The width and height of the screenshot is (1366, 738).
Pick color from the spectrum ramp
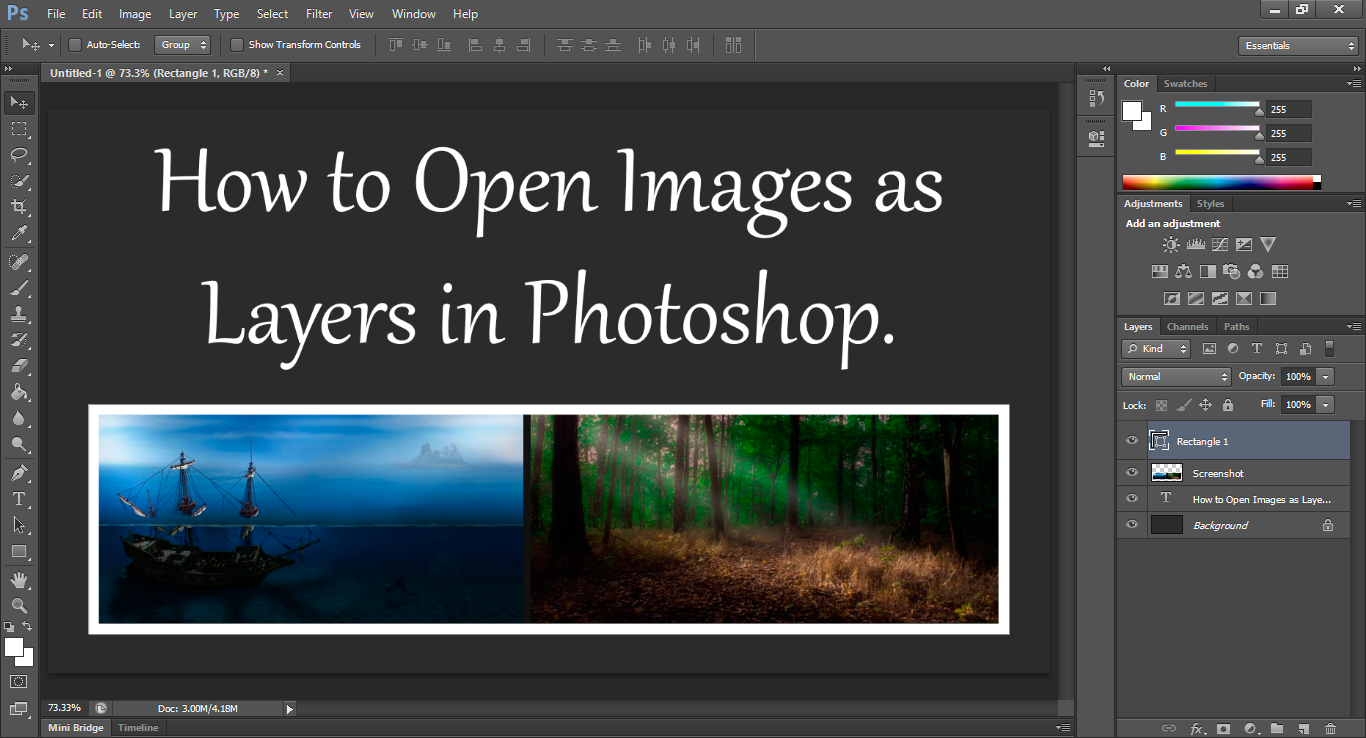point(1218,182)
